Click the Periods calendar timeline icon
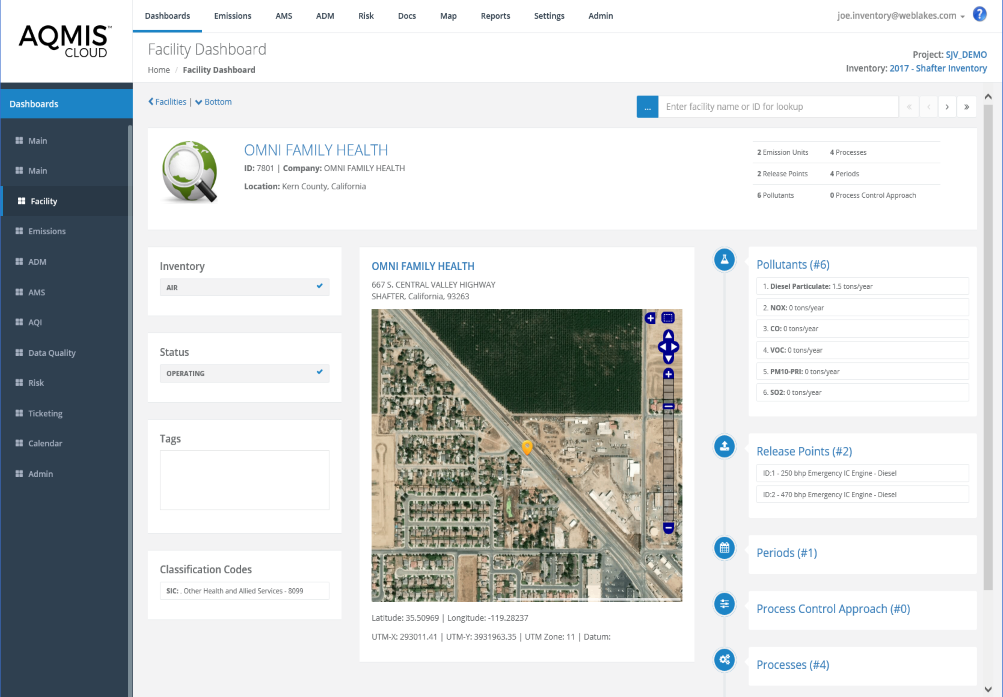Image resolution: width=1003 pixels, height=697 pixels. (x=724, y=548)
